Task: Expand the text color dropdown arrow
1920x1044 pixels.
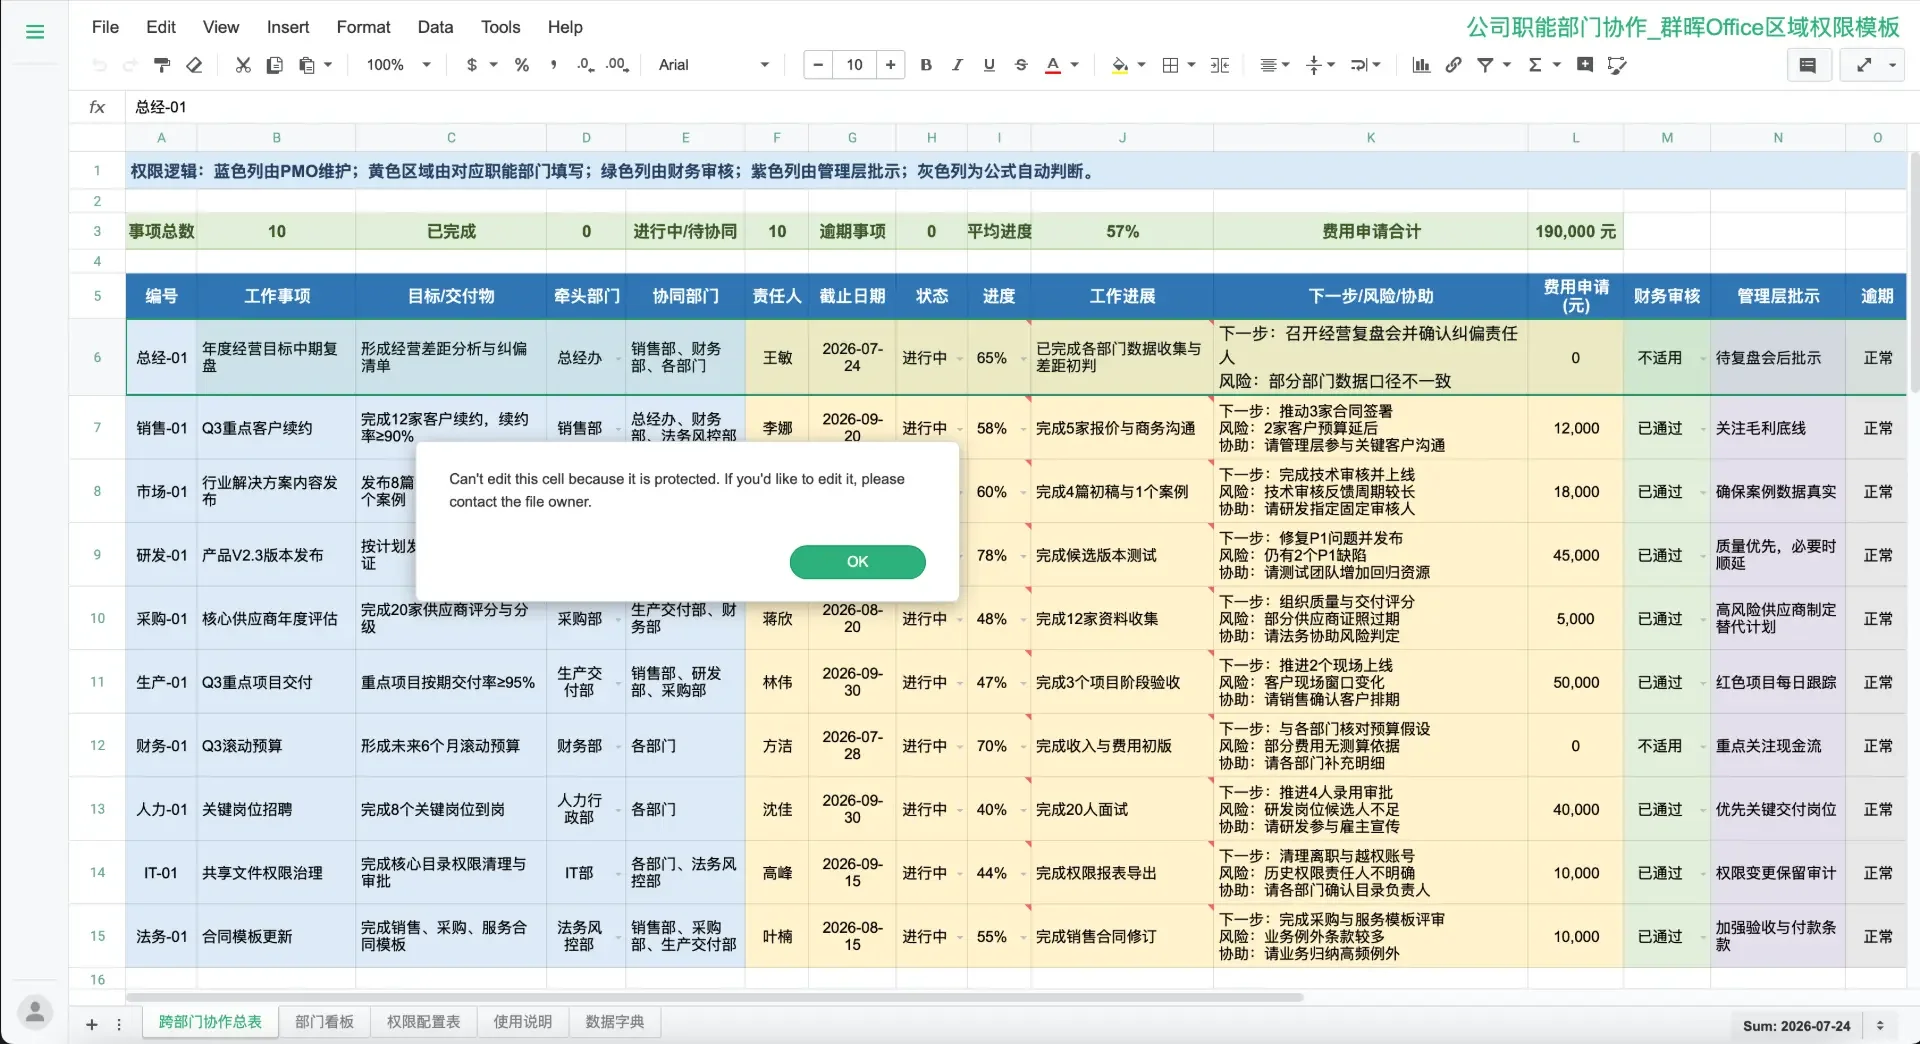Action: pos(1075,65)
